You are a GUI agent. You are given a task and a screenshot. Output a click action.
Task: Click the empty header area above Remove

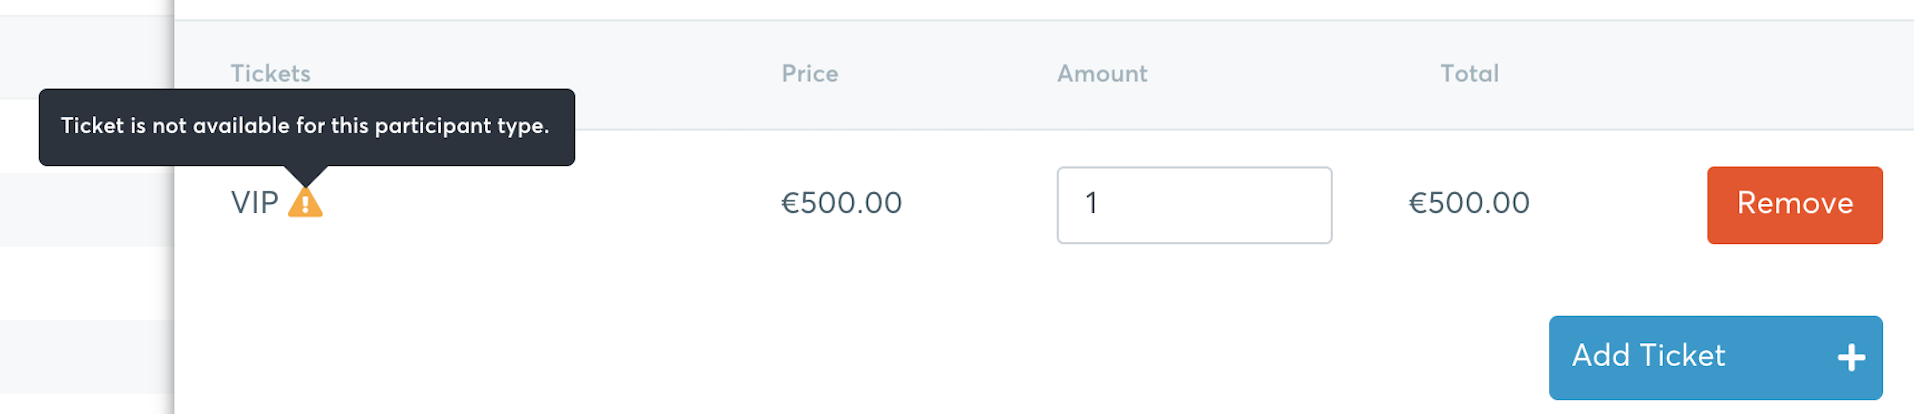[1794, 75]
